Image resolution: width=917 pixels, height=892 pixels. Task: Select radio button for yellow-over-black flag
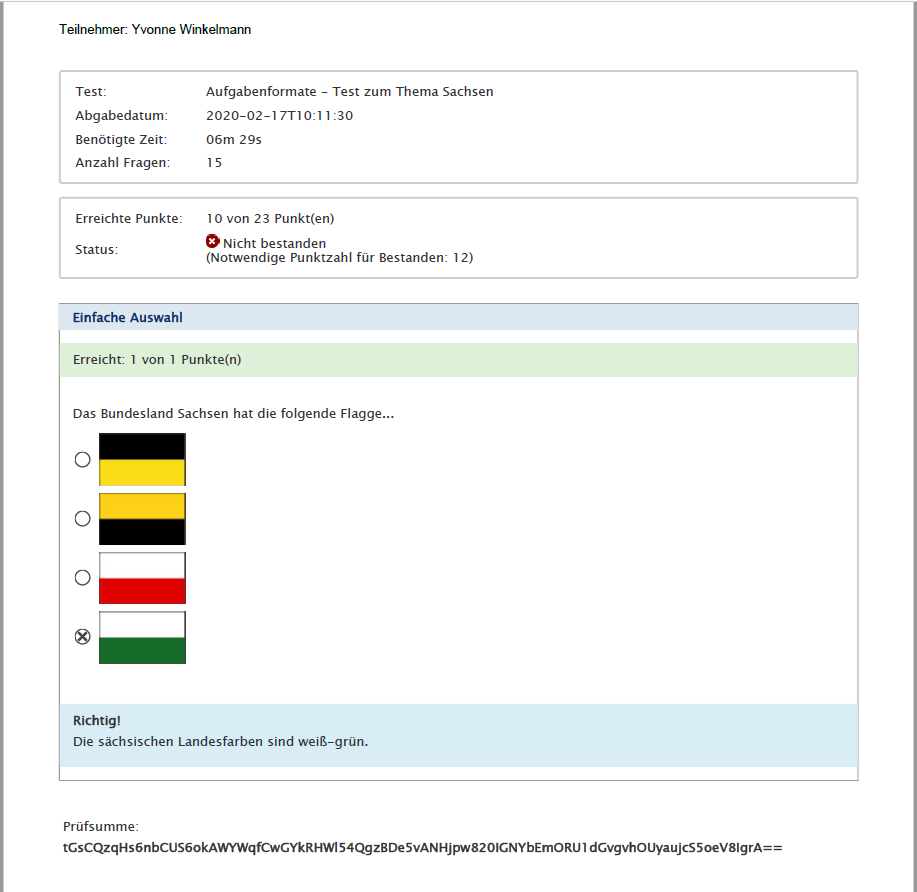point(83,519)
